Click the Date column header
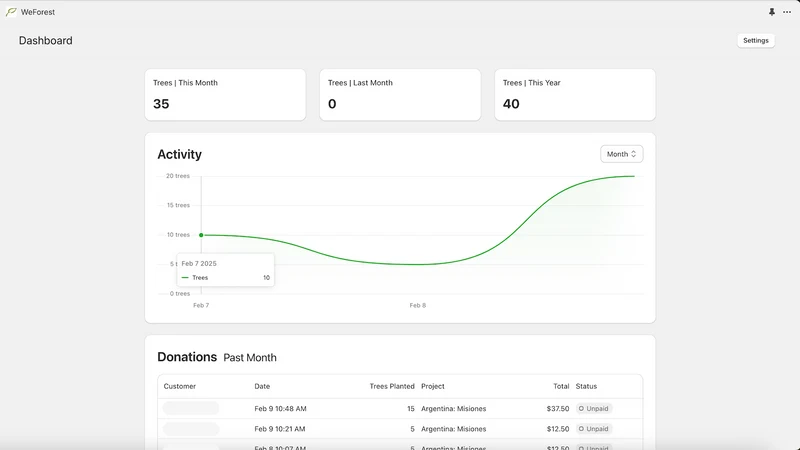Screen dimensions: 800x450 262,386
